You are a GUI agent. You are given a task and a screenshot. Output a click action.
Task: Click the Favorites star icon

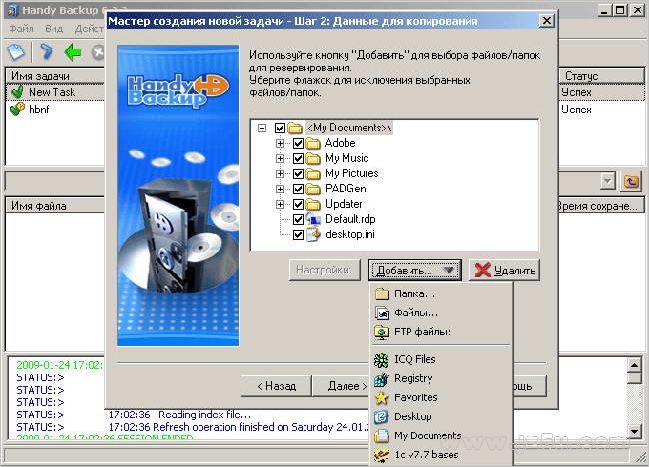[381, 398]
